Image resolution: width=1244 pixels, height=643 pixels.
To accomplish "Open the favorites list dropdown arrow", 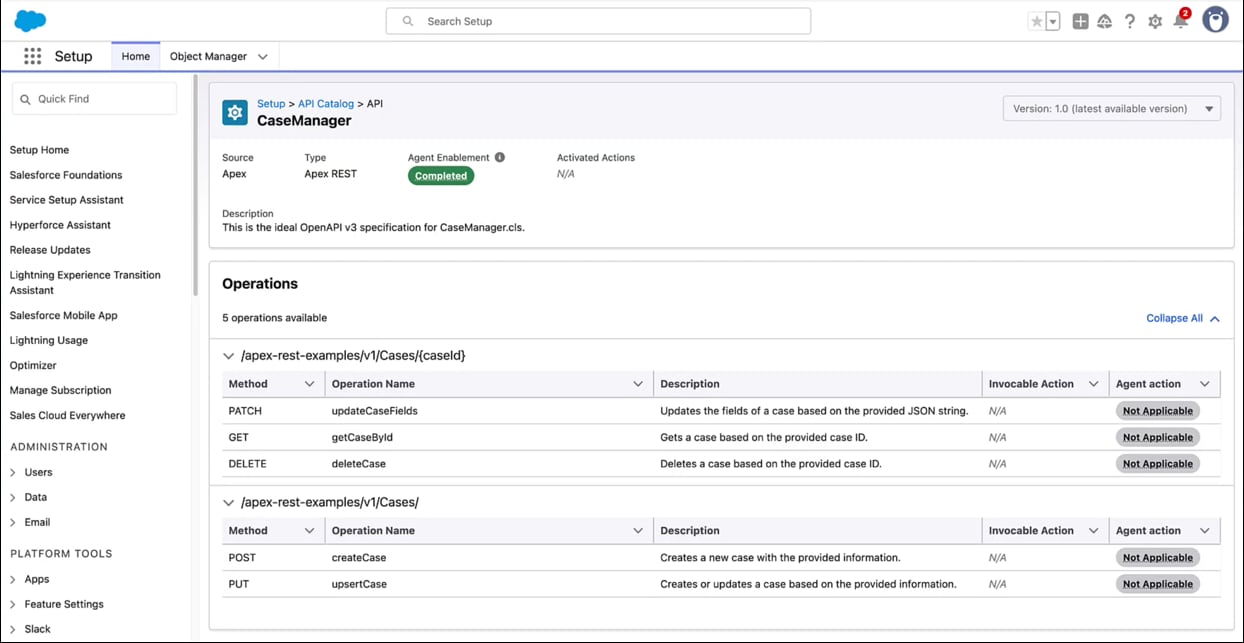I will (1053, 21).
